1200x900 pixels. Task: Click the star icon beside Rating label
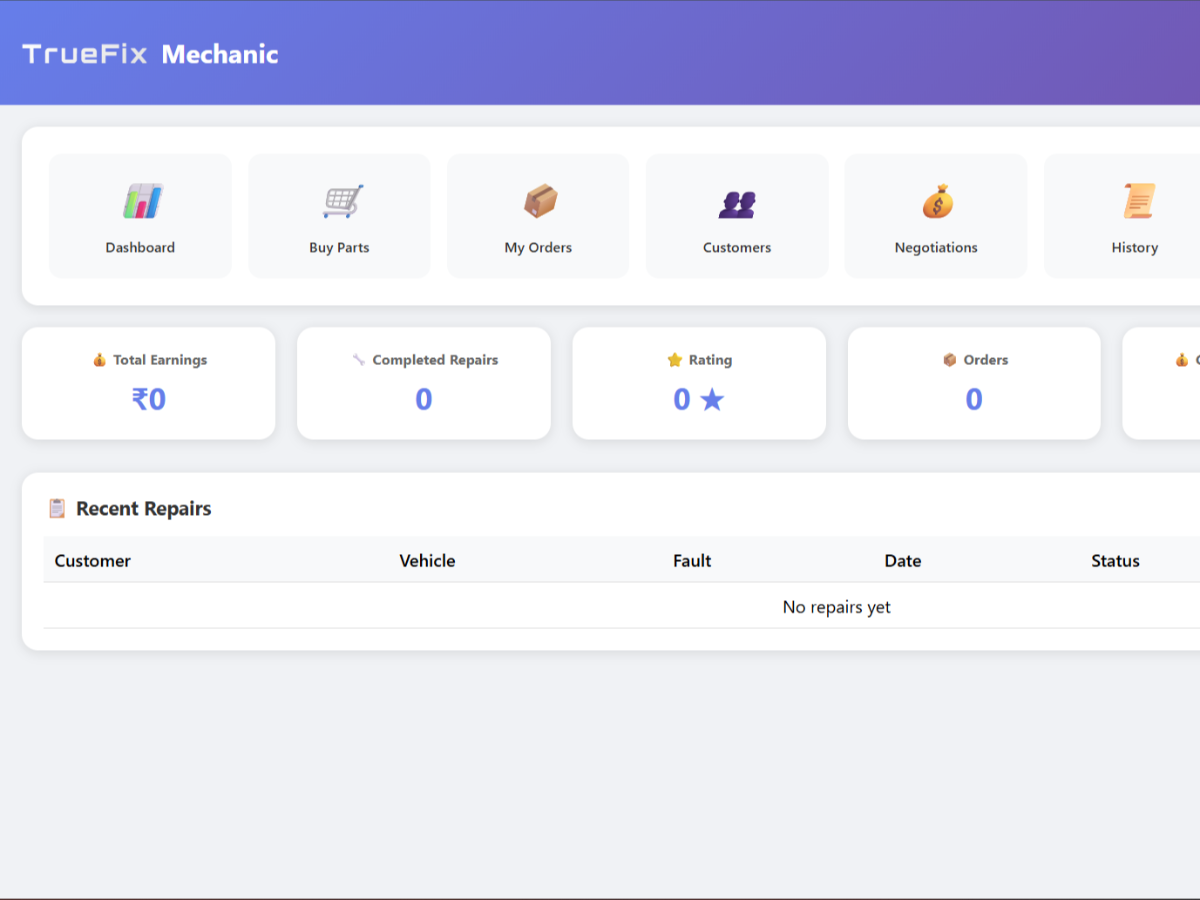(674, 360)
